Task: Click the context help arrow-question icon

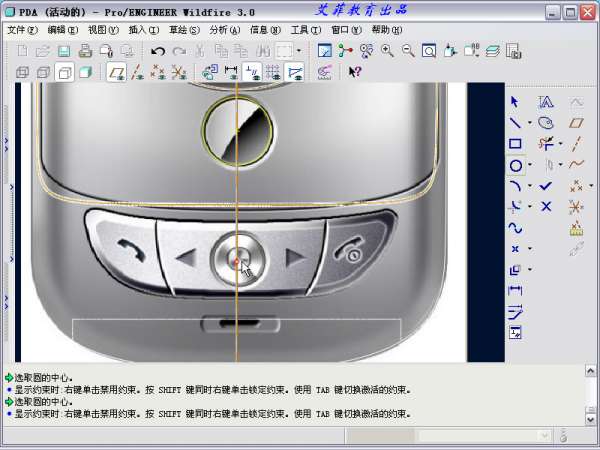Action: 355,72
